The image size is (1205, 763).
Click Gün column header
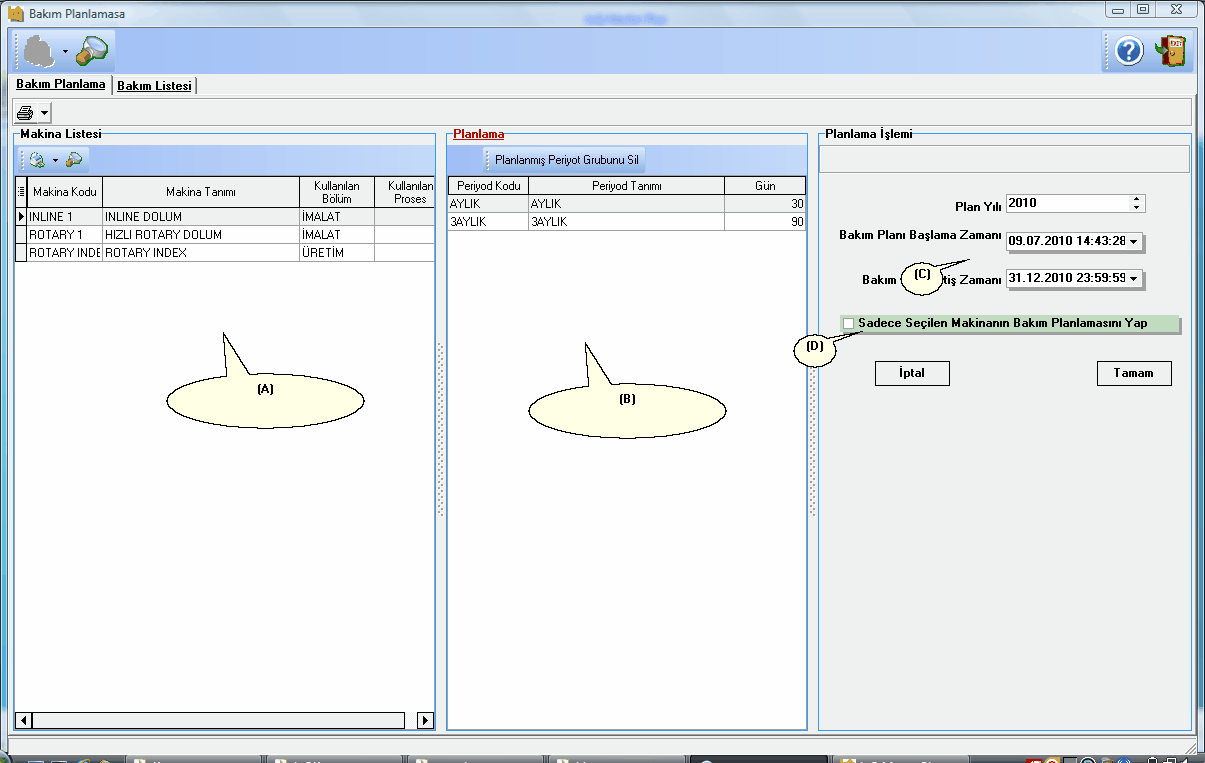[765, 186]
